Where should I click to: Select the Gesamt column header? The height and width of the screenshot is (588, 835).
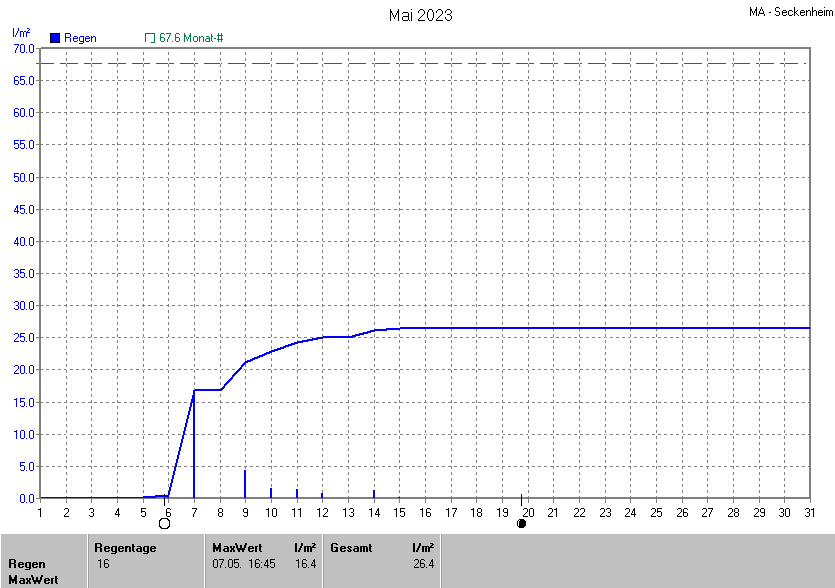351,548
